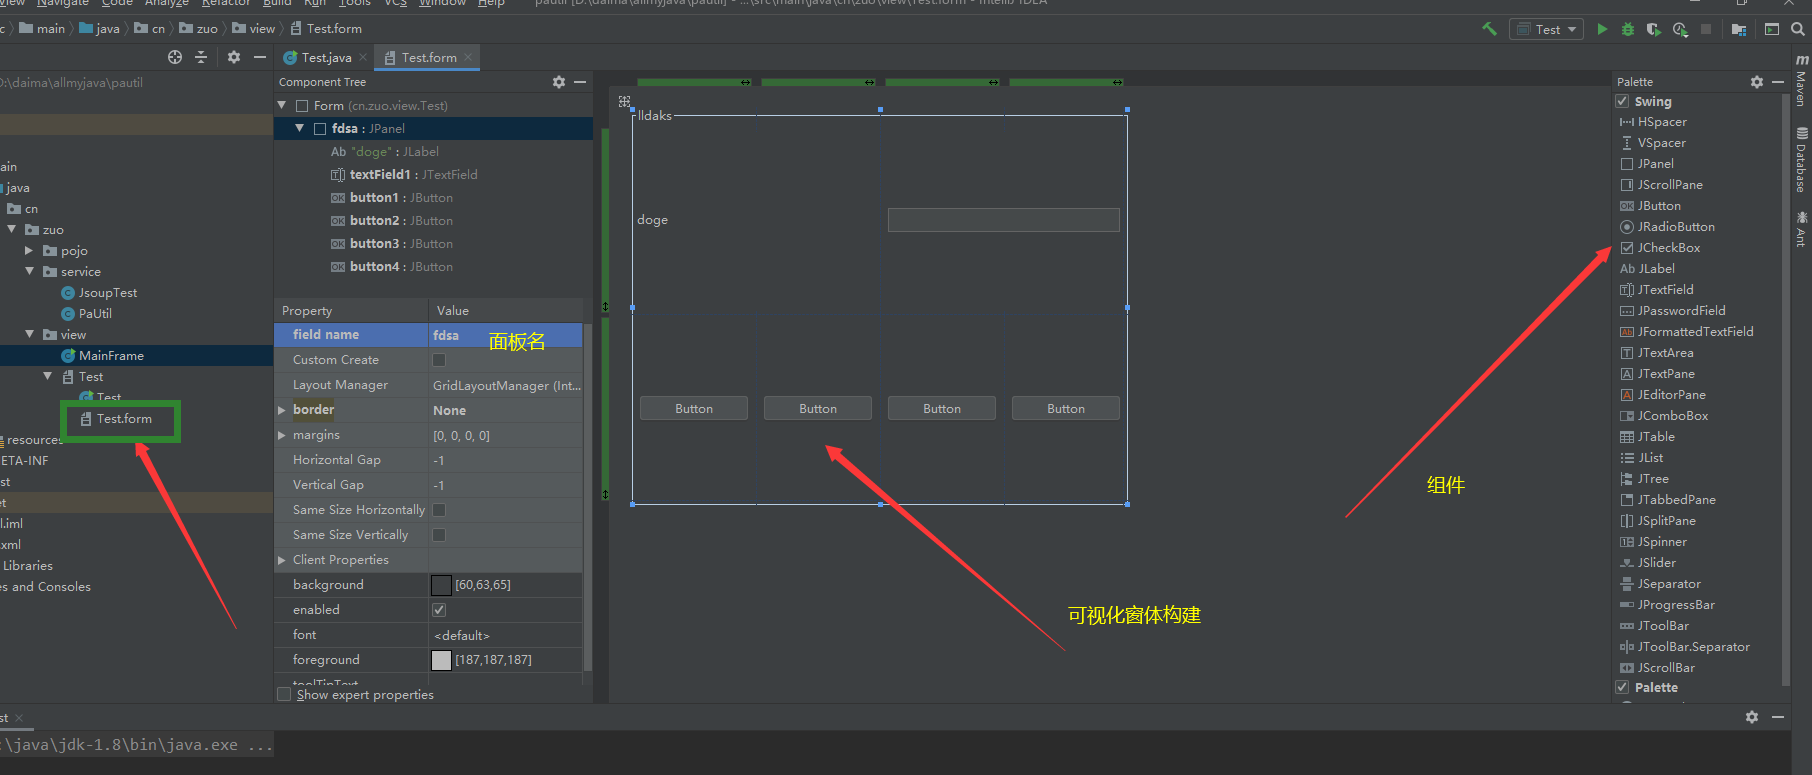Open the project view gear settings
The width and height of the screenshot is (1812, 775).
click(x=234, y=57)
